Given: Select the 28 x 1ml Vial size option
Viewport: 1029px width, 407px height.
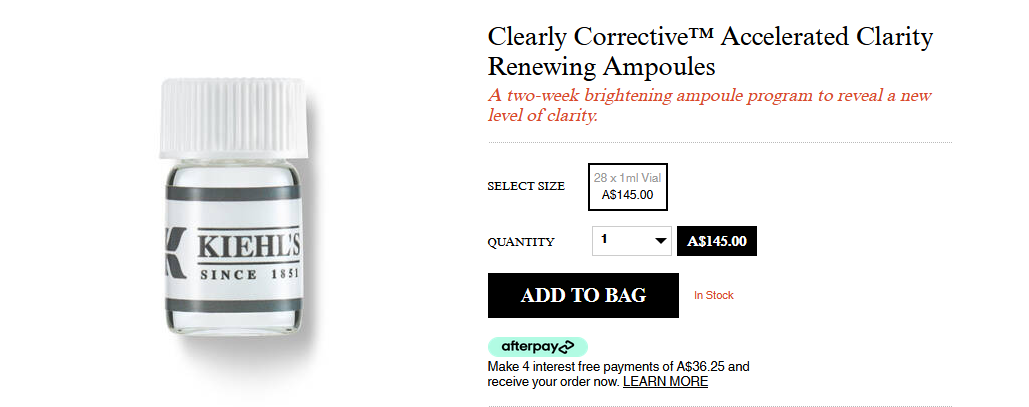Looking at the screenshot, I should [627, 186].
